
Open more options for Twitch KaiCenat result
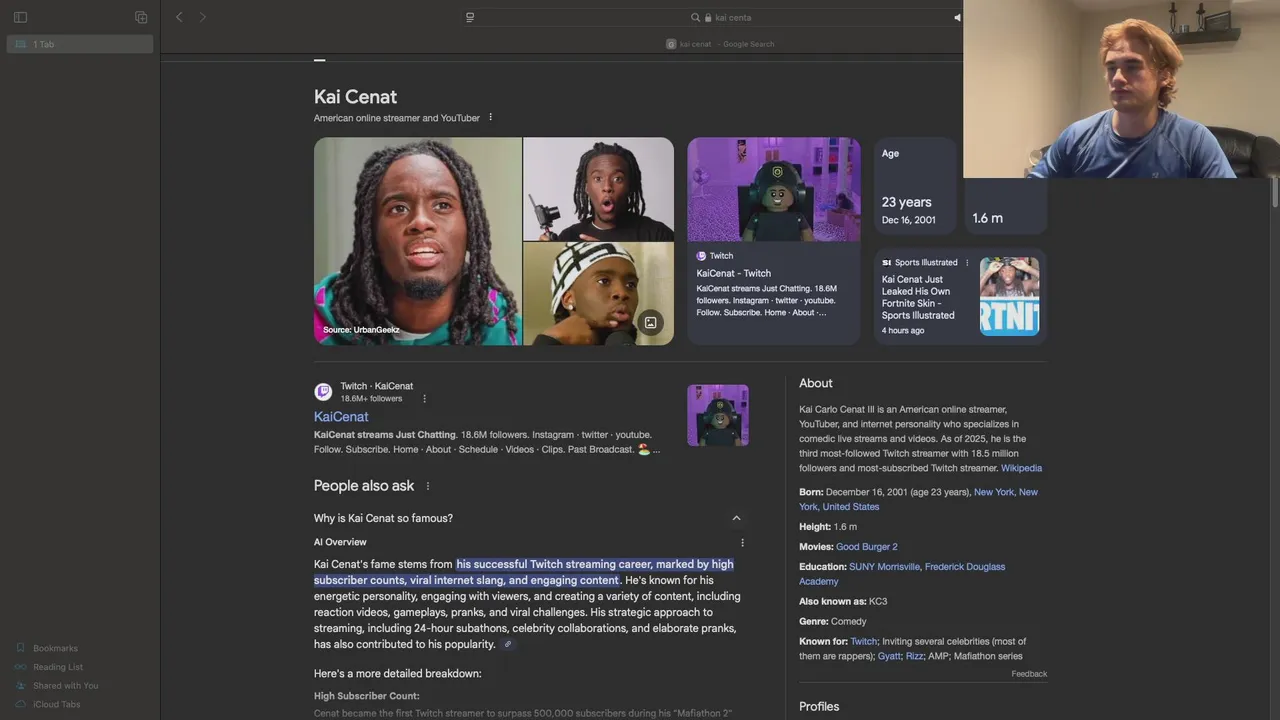pos(424,399)
